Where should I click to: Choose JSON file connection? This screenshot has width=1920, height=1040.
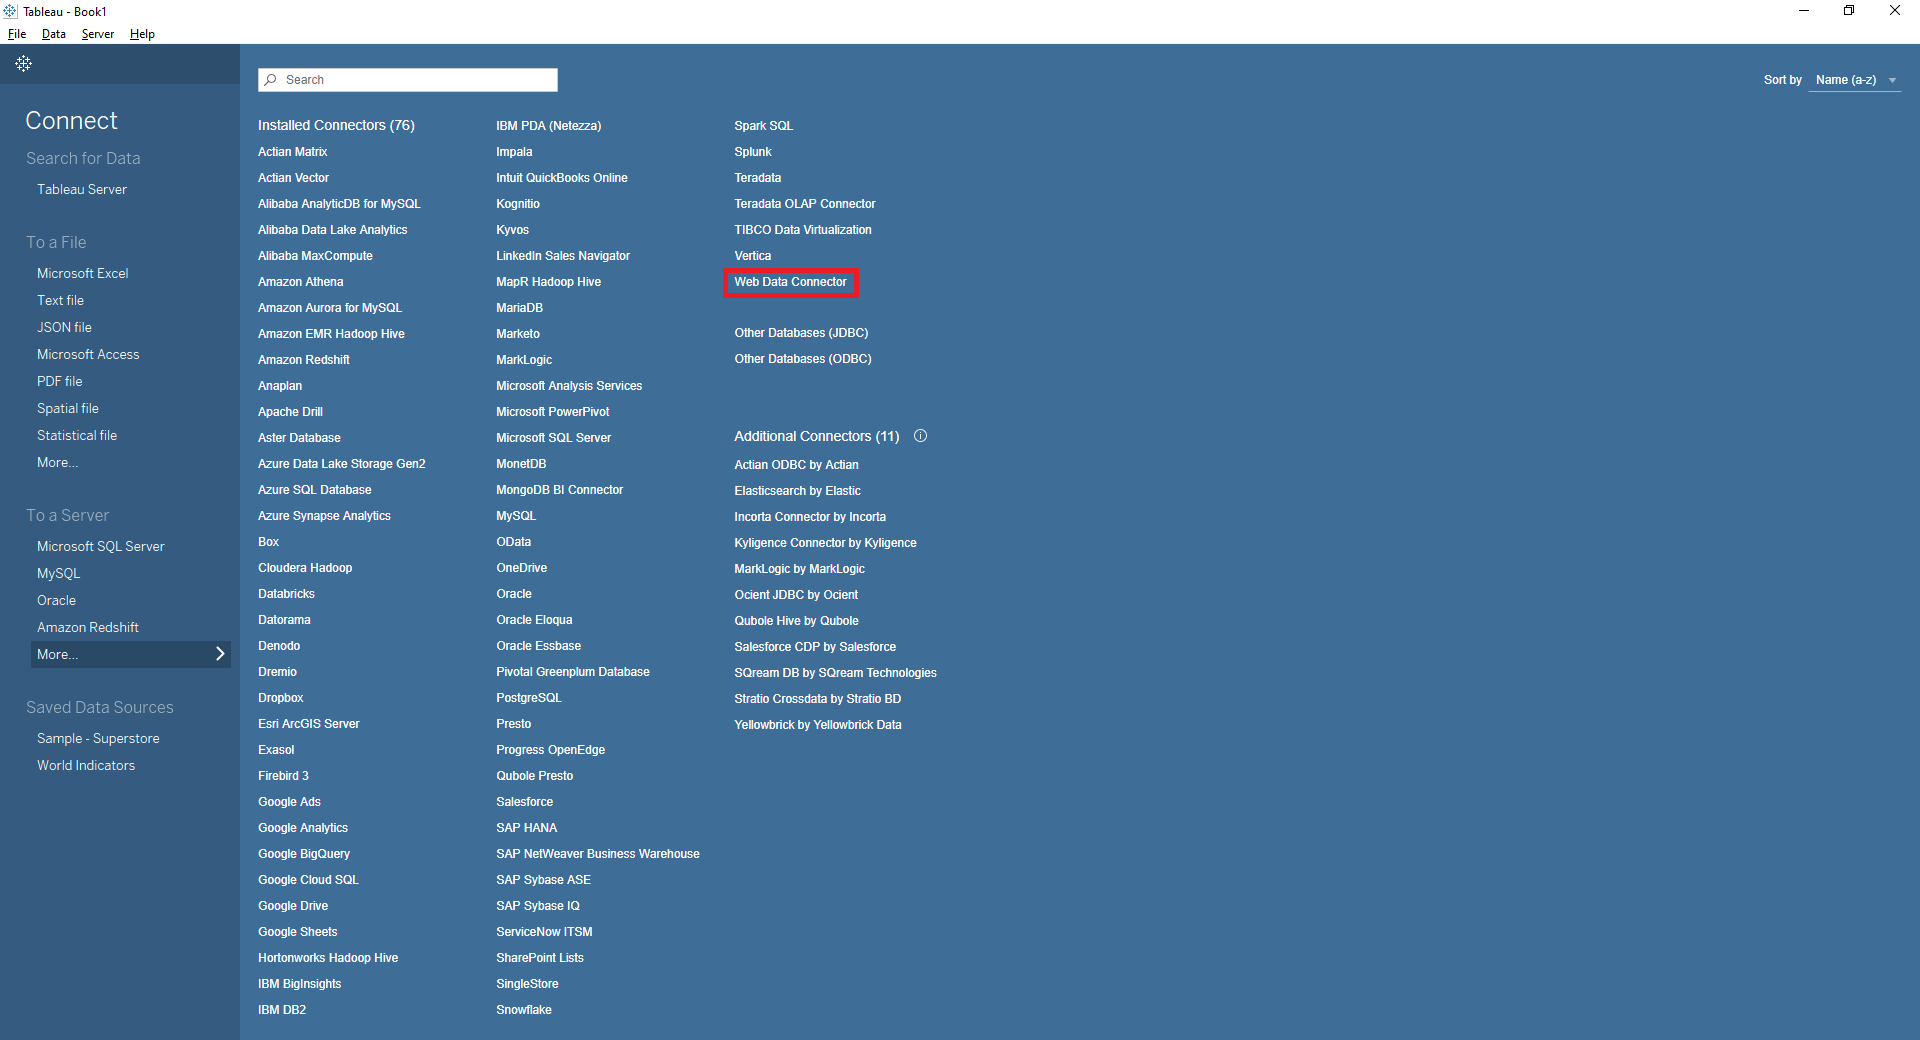tap(64, 327)
